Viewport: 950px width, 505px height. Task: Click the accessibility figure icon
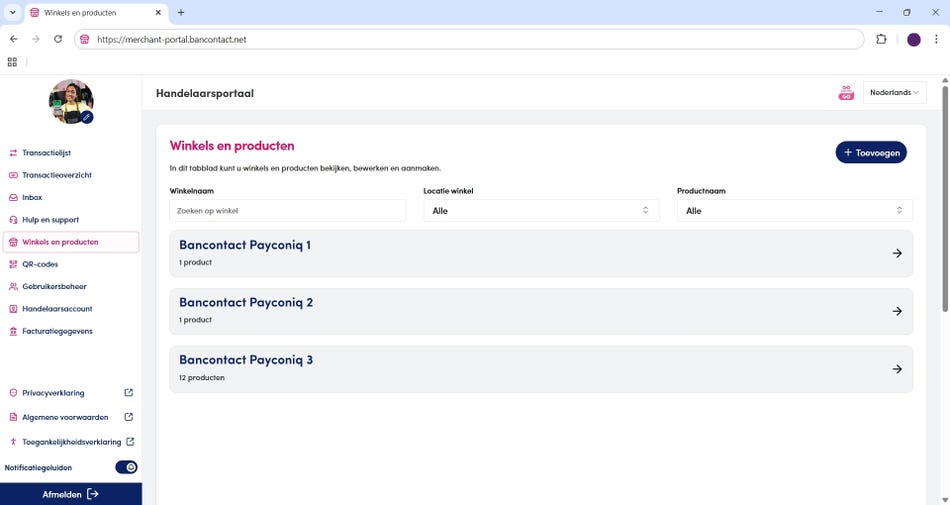(13, 442)
